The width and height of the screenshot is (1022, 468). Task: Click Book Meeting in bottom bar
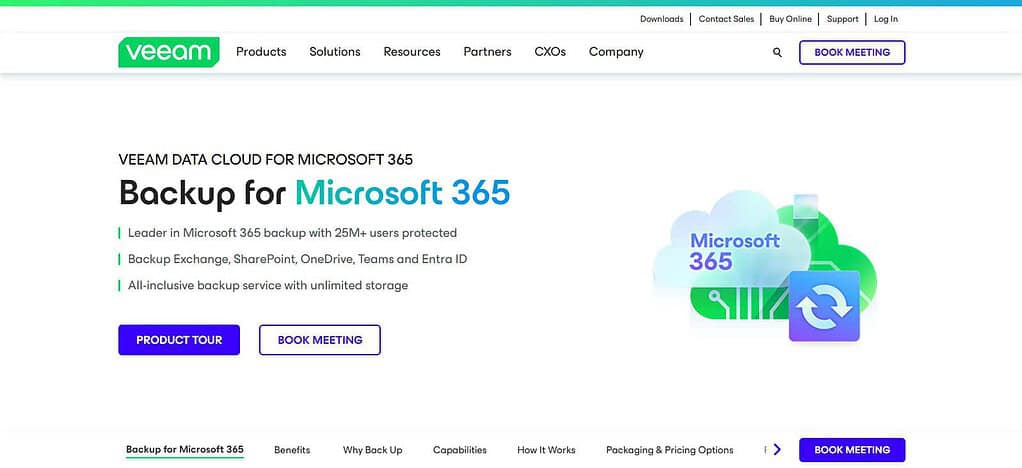coord(852,450)
